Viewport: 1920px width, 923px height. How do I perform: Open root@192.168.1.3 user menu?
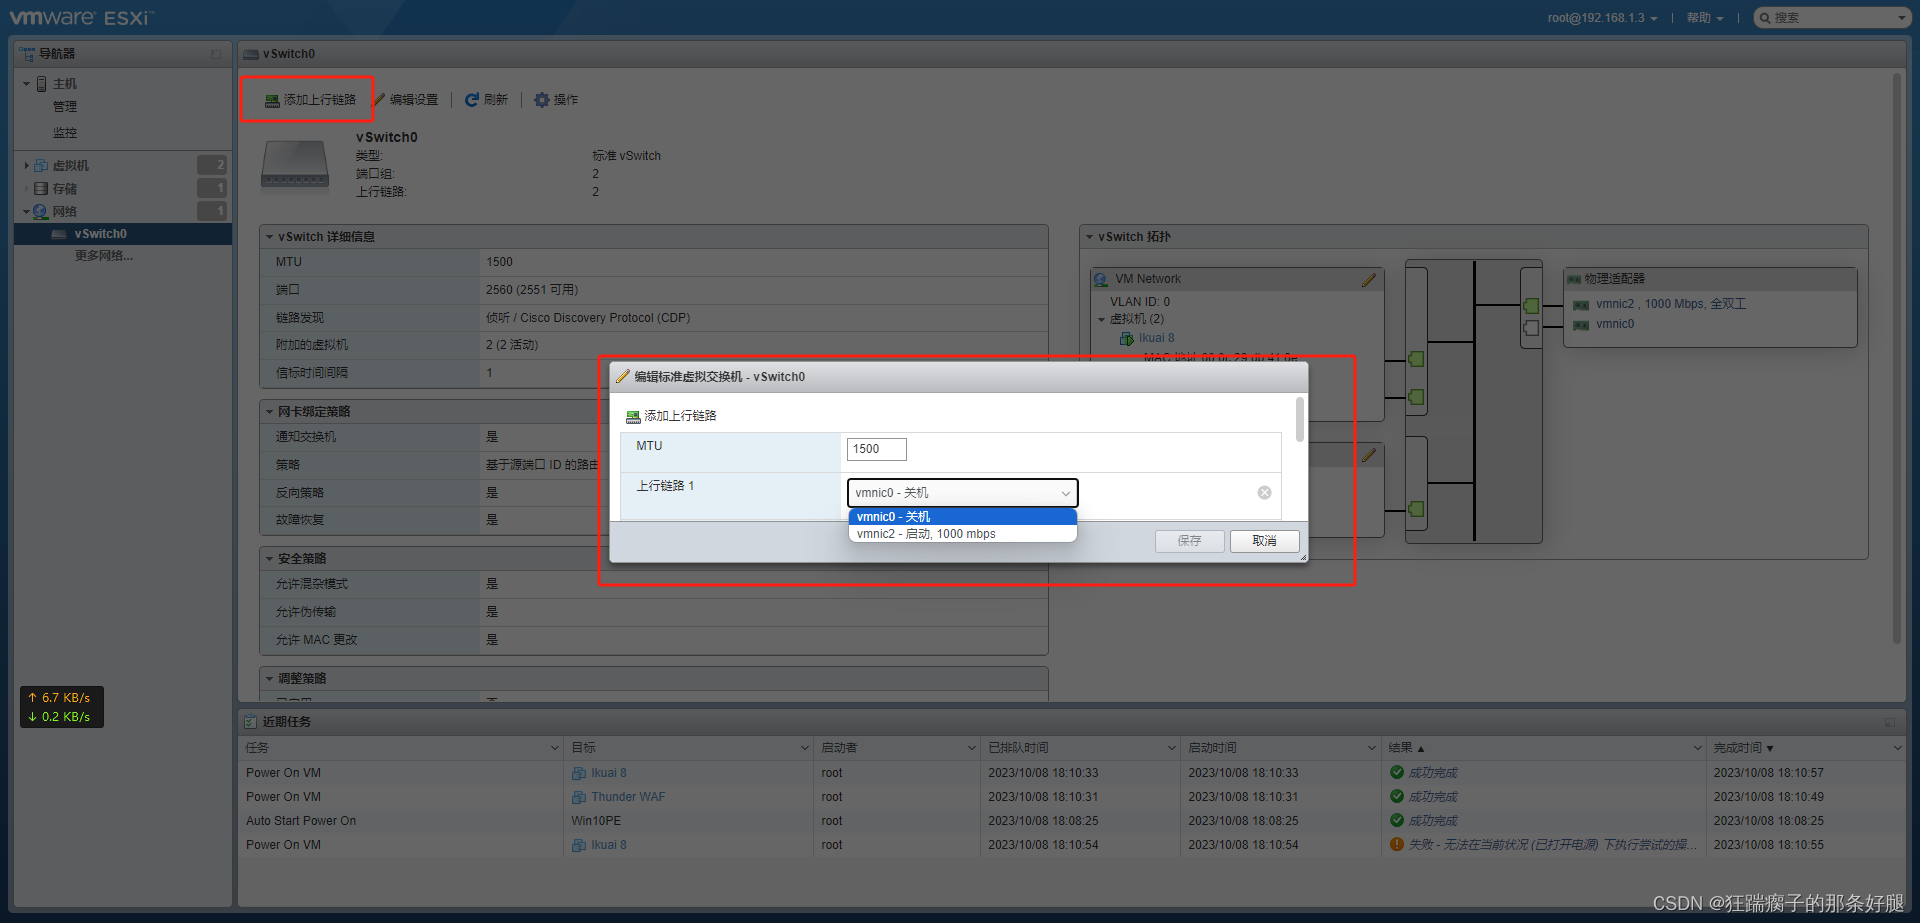coord(1602,18)
